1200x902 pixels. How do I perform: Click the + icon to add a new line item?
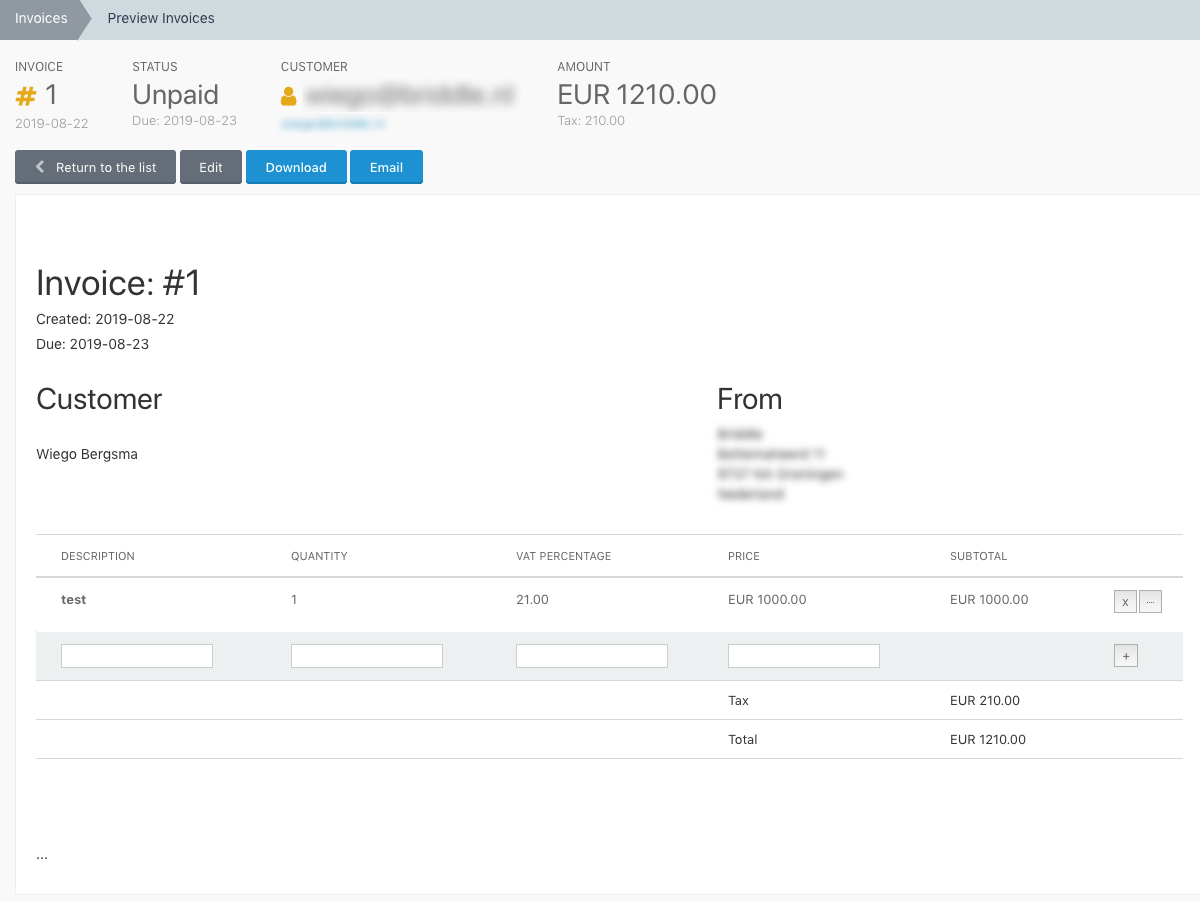pyautogui.click(x=1126, y=655)
